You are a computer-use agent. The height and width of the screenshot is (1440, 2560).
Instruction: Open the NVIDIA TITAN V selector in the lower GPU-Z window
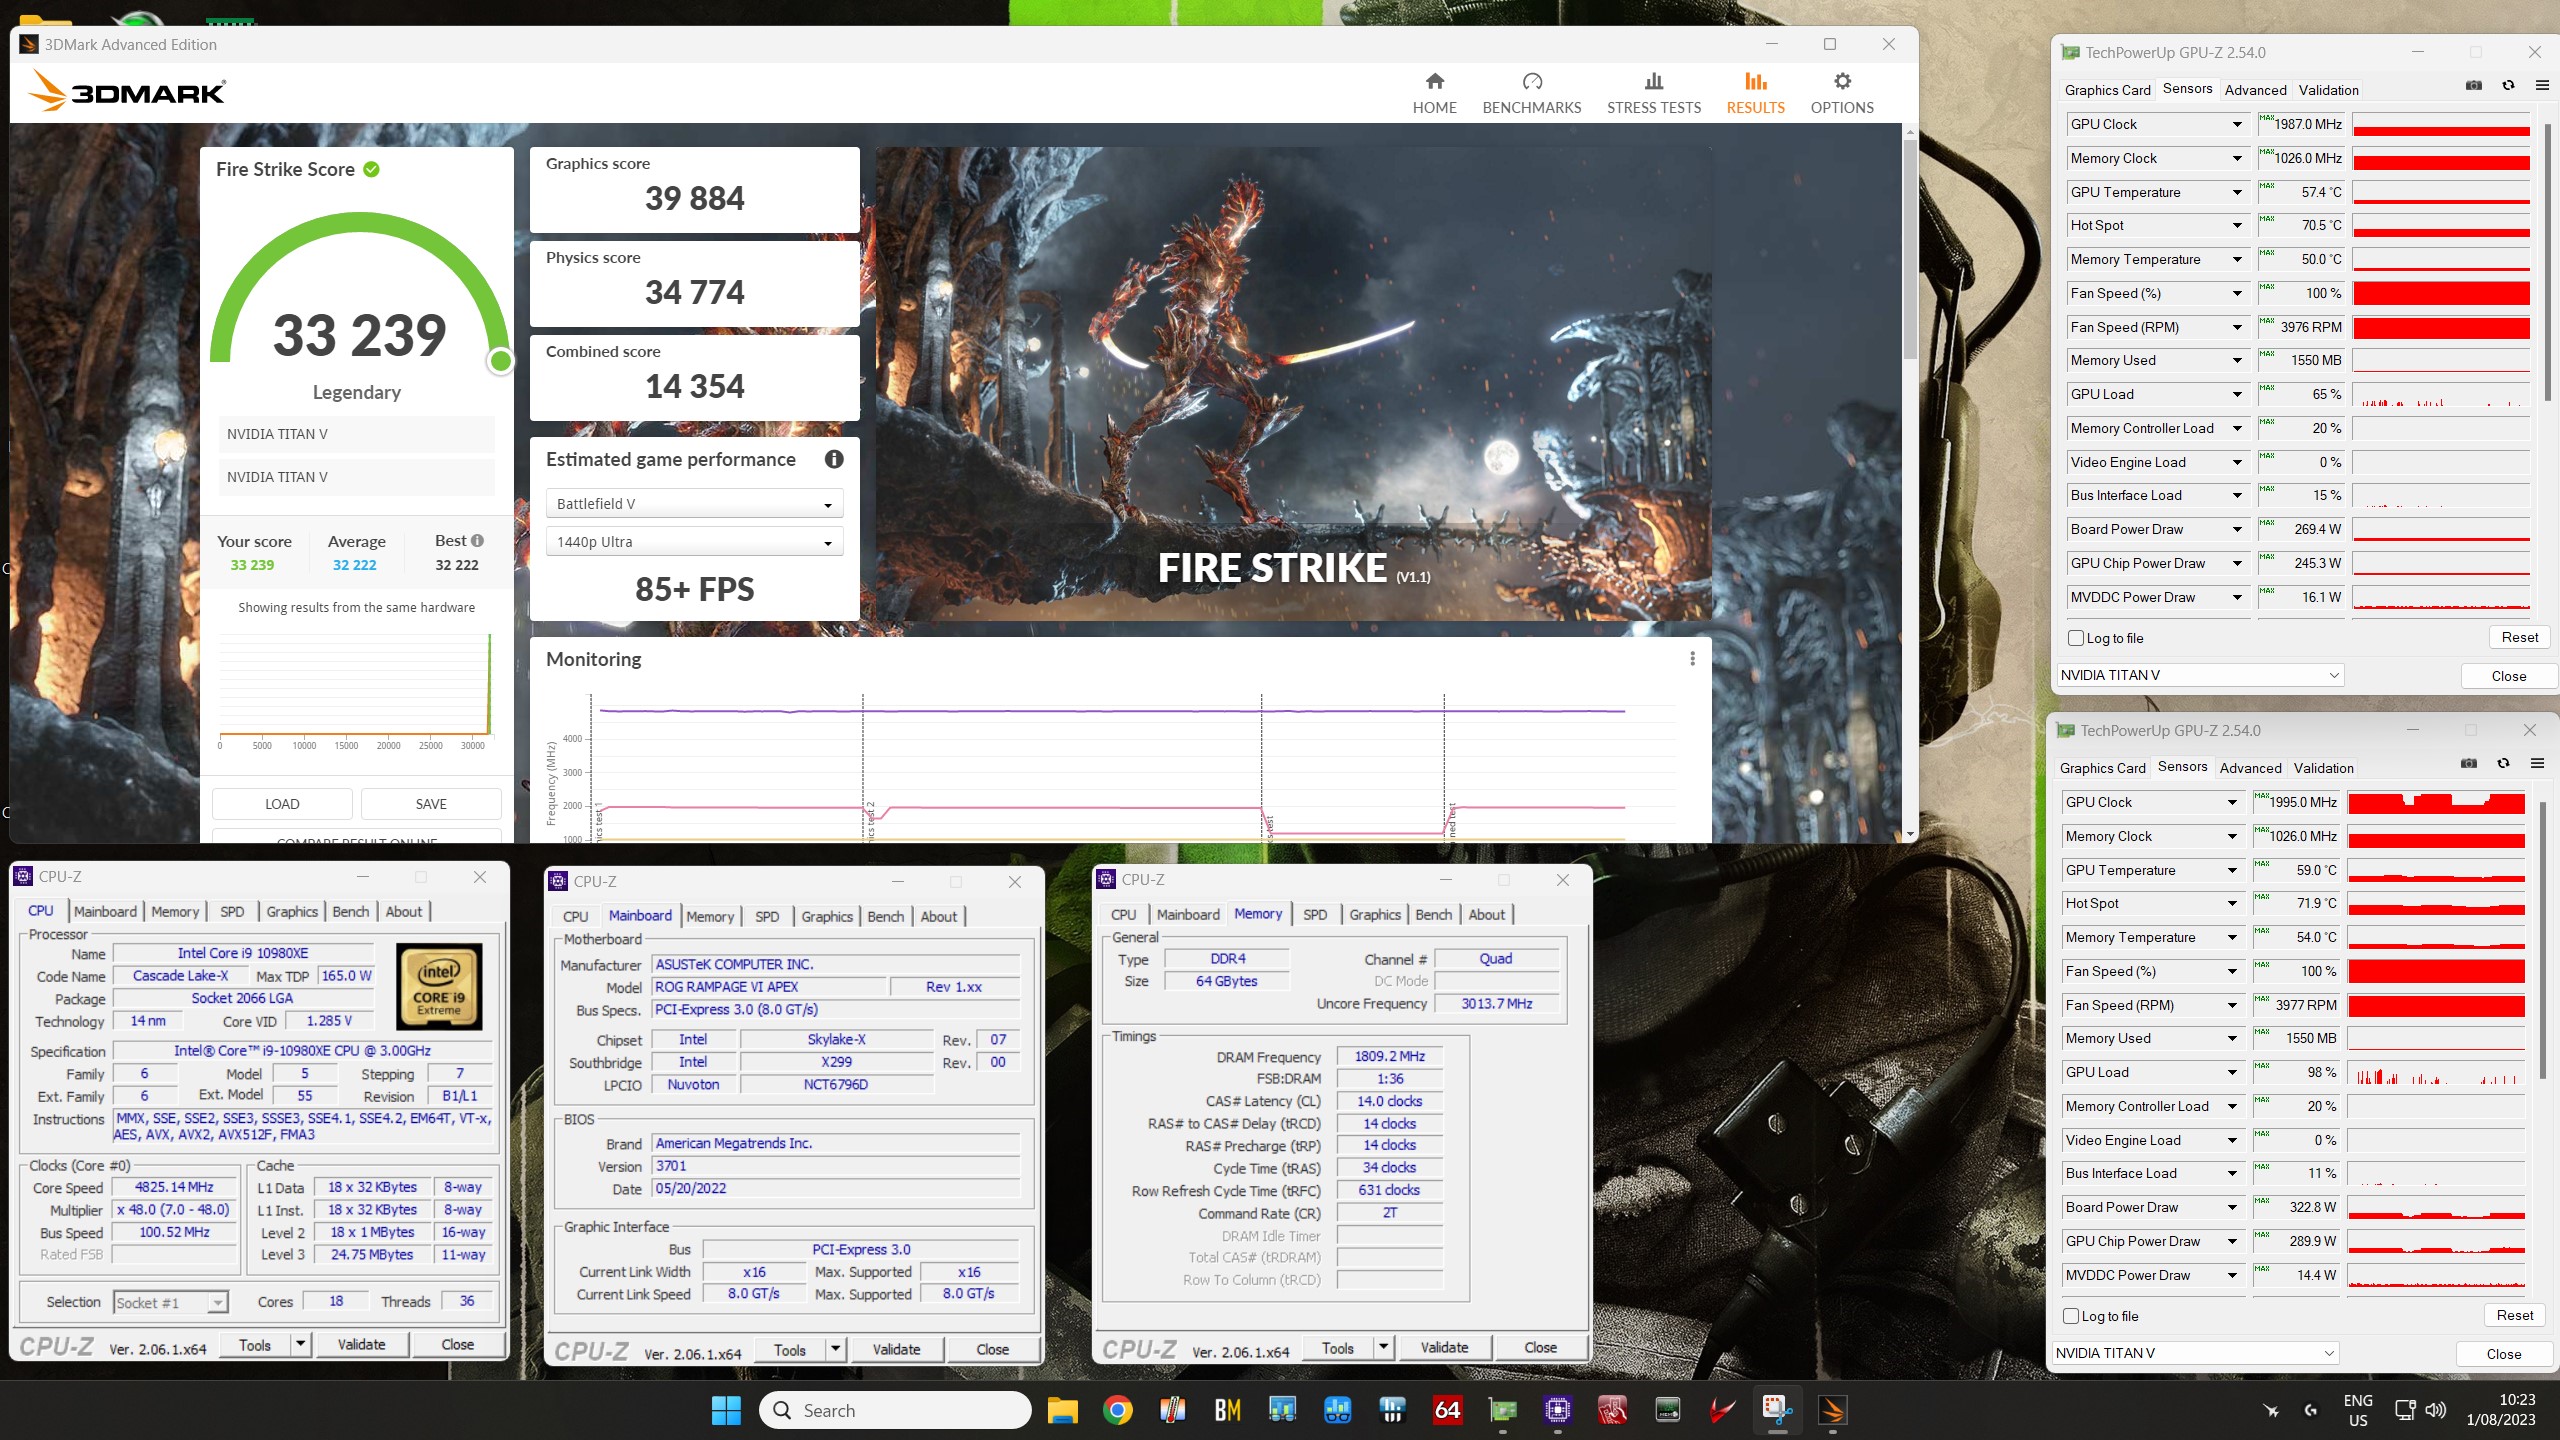coord(2194,1353)
